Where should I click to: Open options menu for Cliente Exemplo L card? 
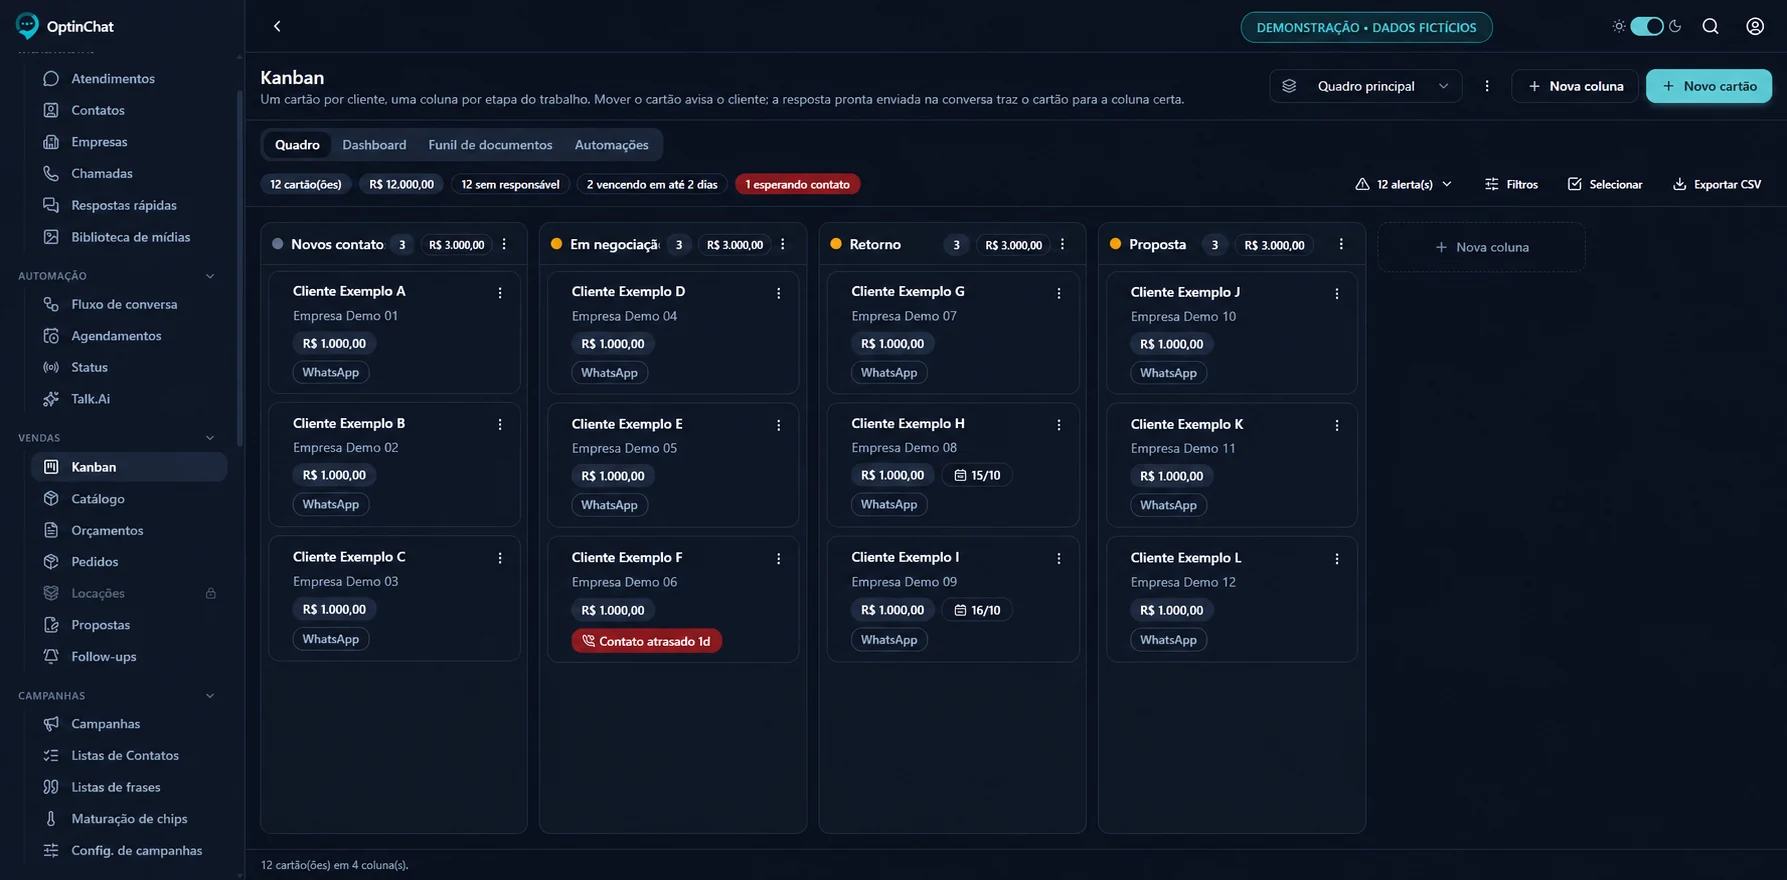1336,559
